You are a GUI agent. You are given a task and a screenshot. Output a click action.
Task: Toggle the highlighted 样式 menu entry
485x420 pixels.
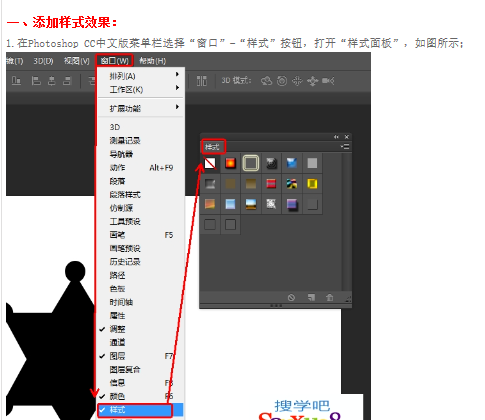click(x=140, y=410)
